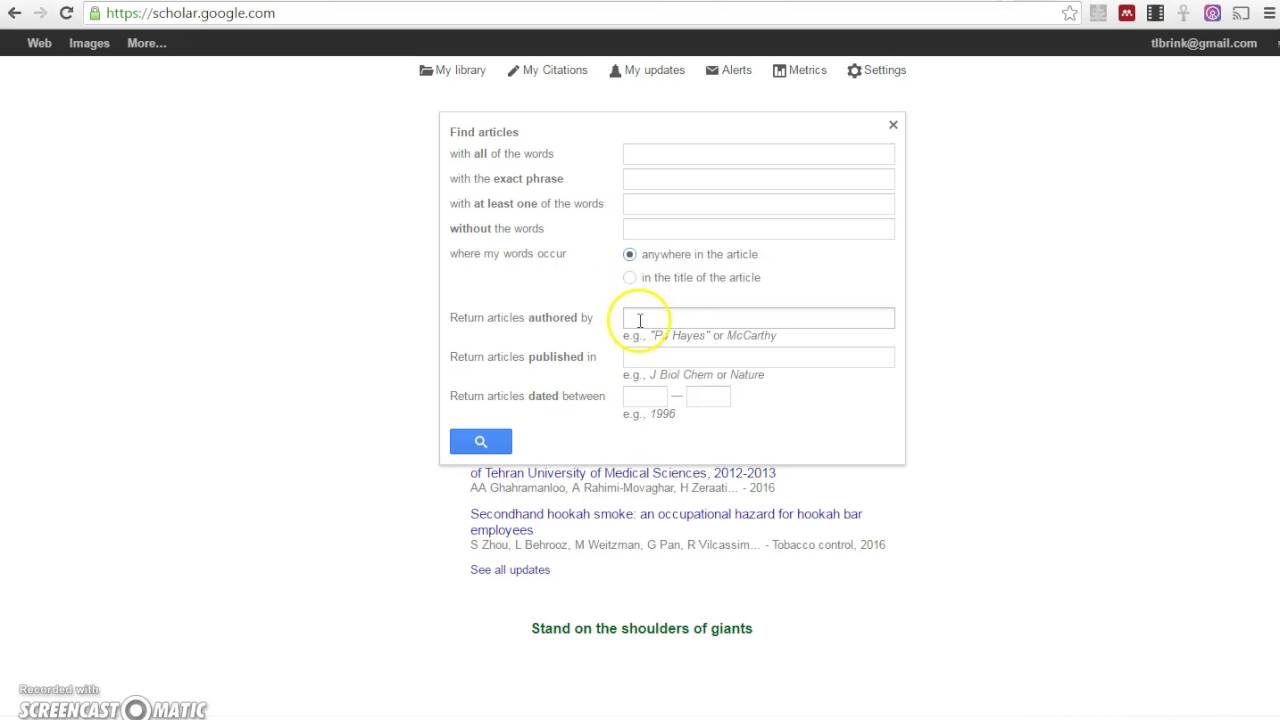
Task: Open My library folder link
Action: coord(453,70)
